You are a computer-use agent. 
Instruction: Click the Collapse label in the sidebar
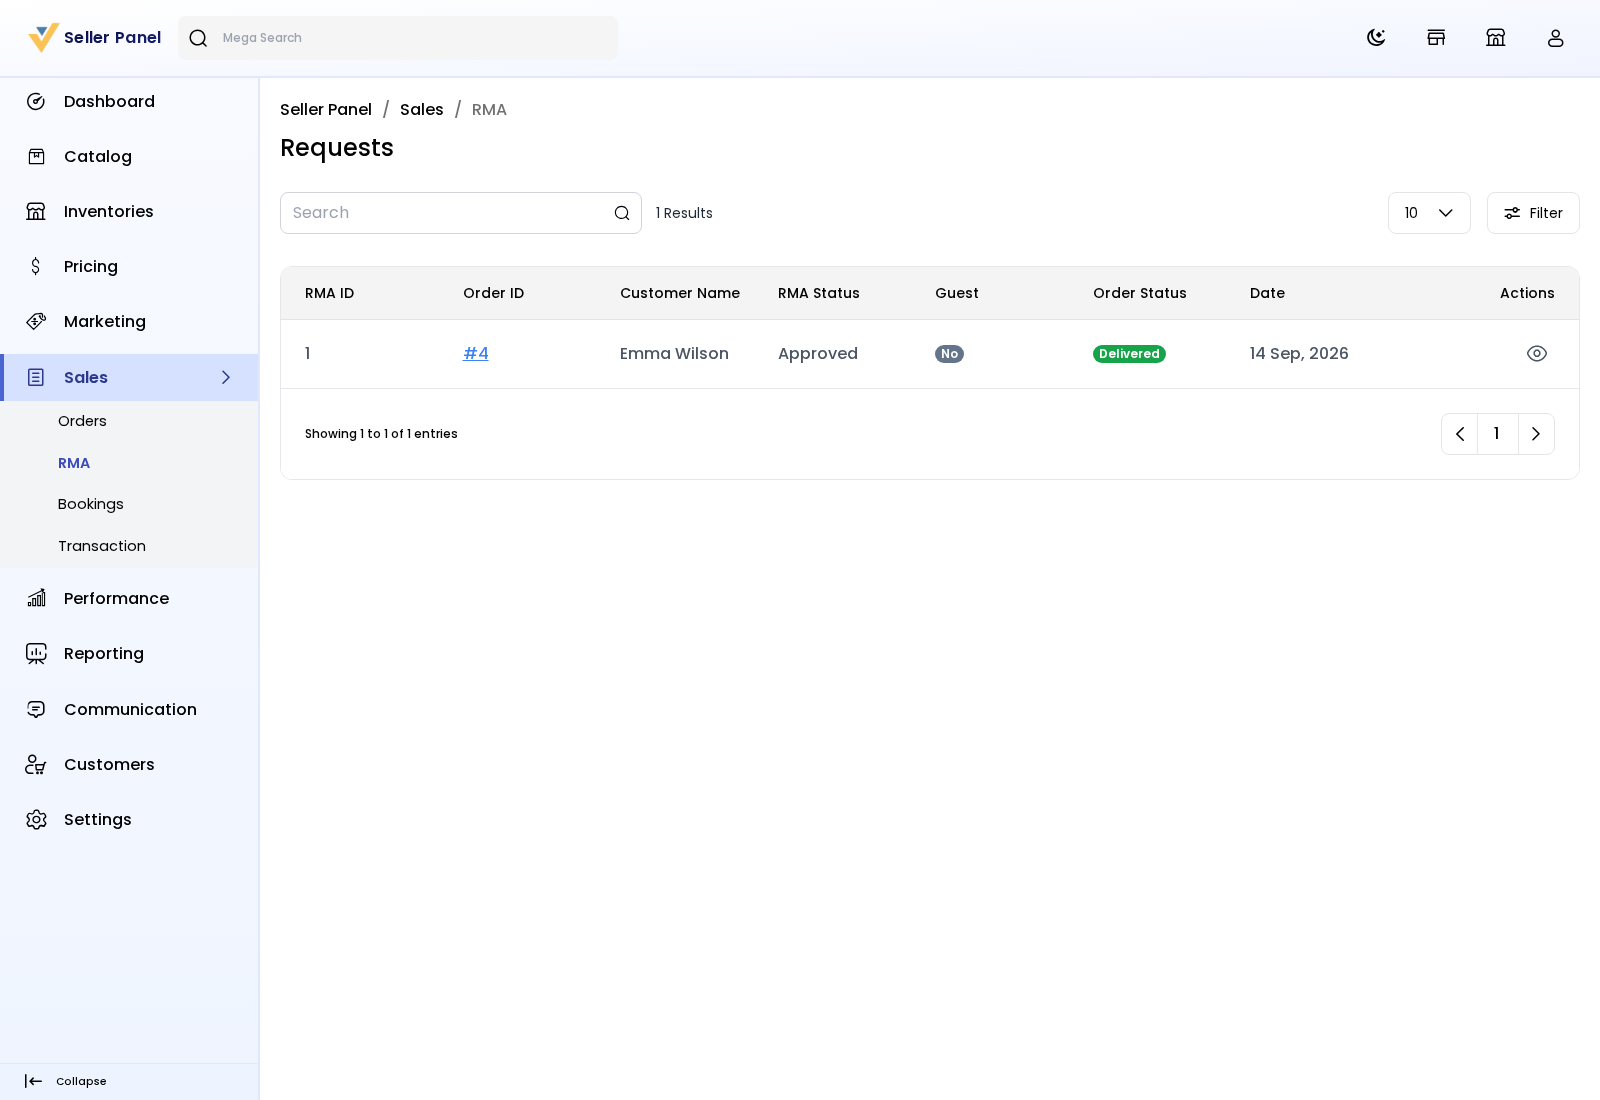pyautogui.click(x=81, y=1082)
